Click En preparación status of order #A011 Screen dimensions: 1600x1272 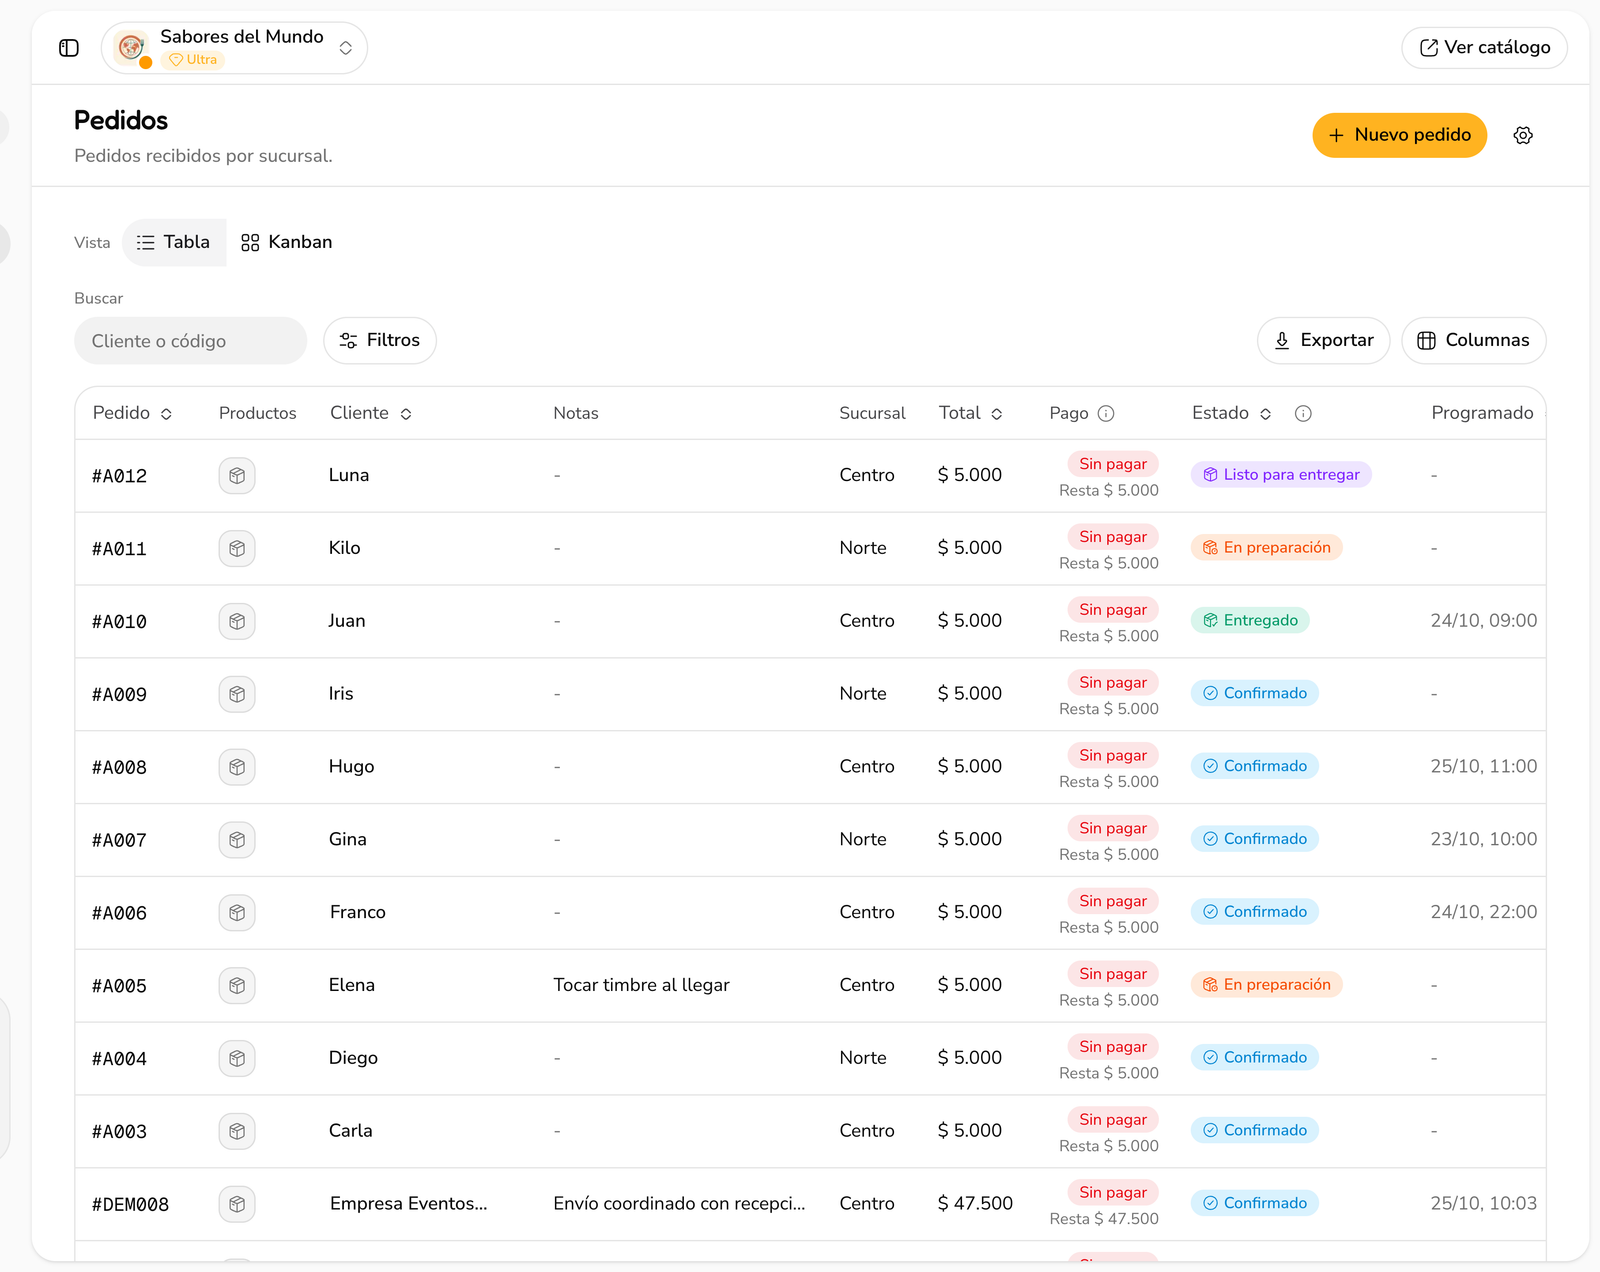click(1266, 548)
